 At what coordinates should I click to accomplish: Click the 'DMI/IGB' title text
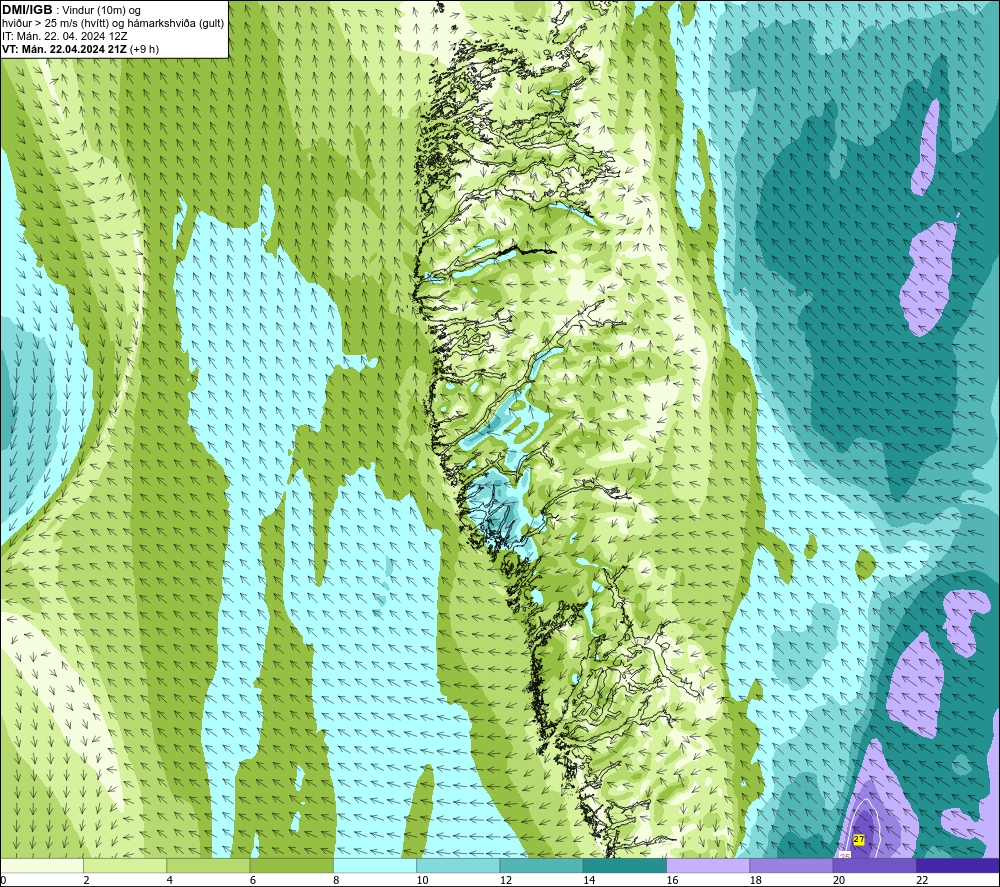tap(27, 10)
